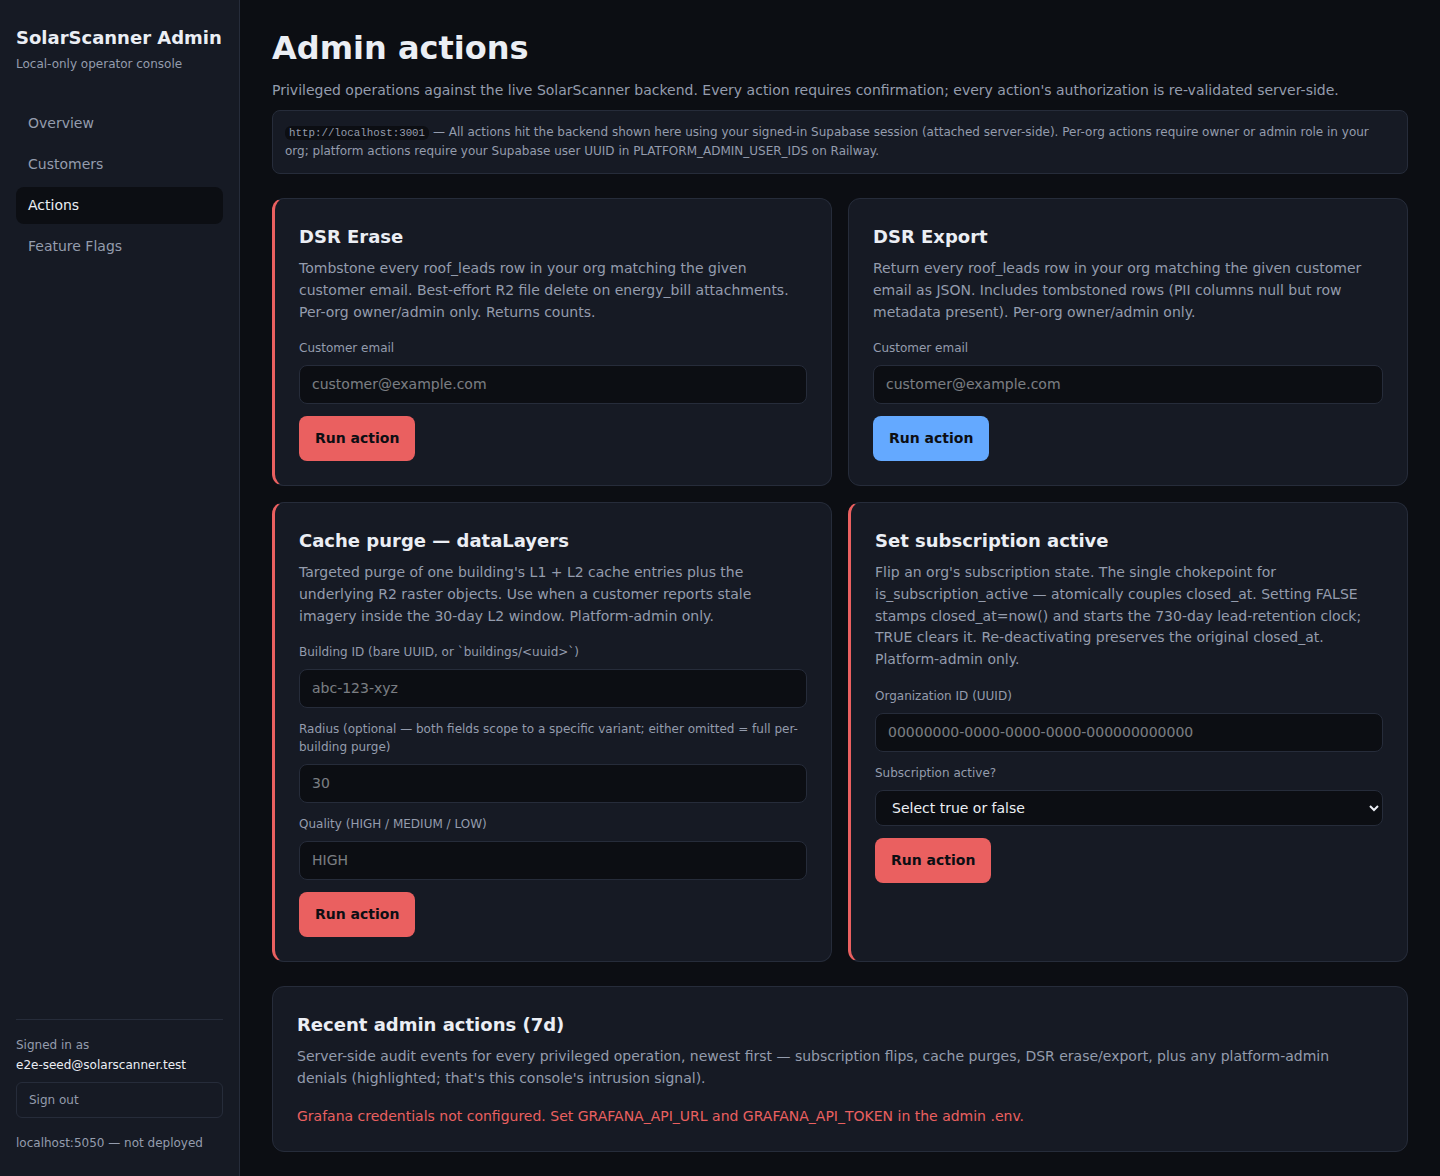Click the Quality input with placeholder HIGH

[x=553, y=860]
